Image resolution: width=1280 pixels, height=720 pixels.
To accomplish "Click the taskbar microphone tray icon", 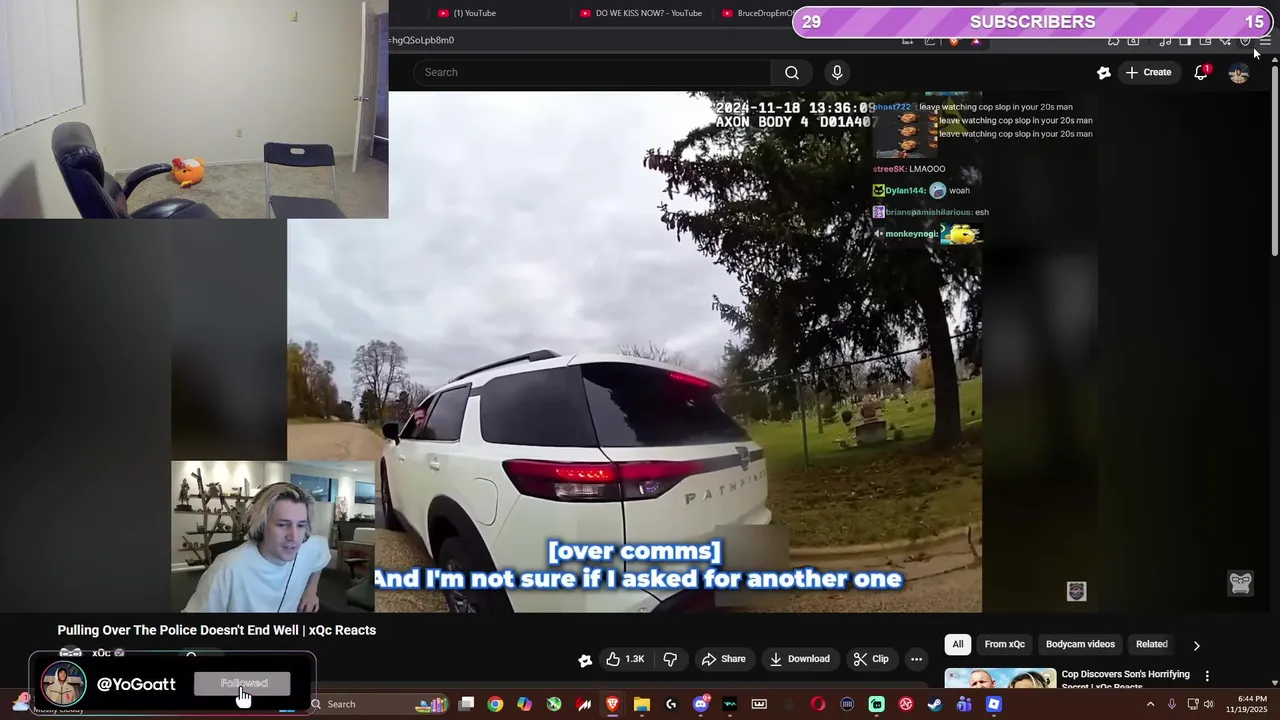I will pyautogui.click(x=1172, y=704).
